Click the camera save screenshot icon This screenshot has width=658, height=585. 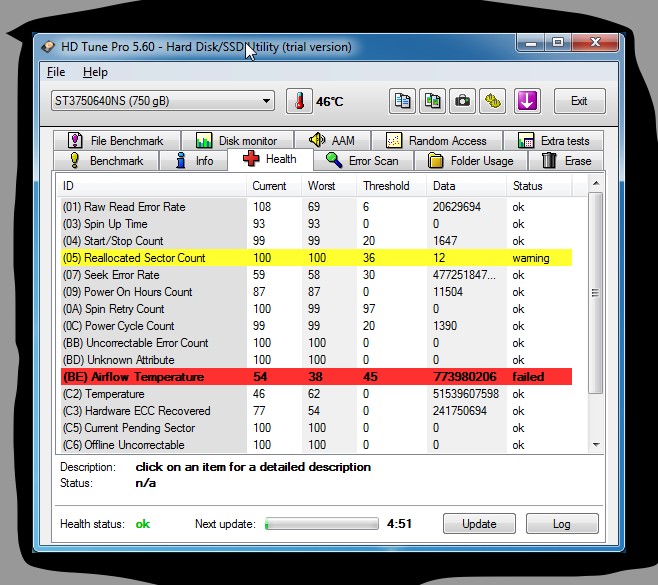462,101
